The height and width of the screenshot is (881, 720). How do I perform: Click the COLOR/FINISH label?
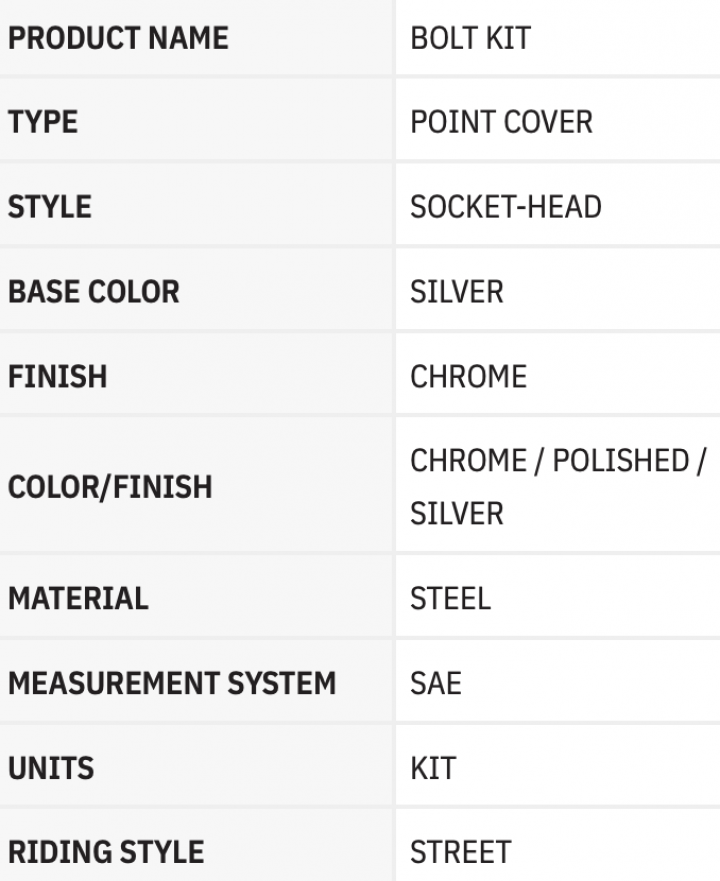pyautogui.click(x=110, y=487)
